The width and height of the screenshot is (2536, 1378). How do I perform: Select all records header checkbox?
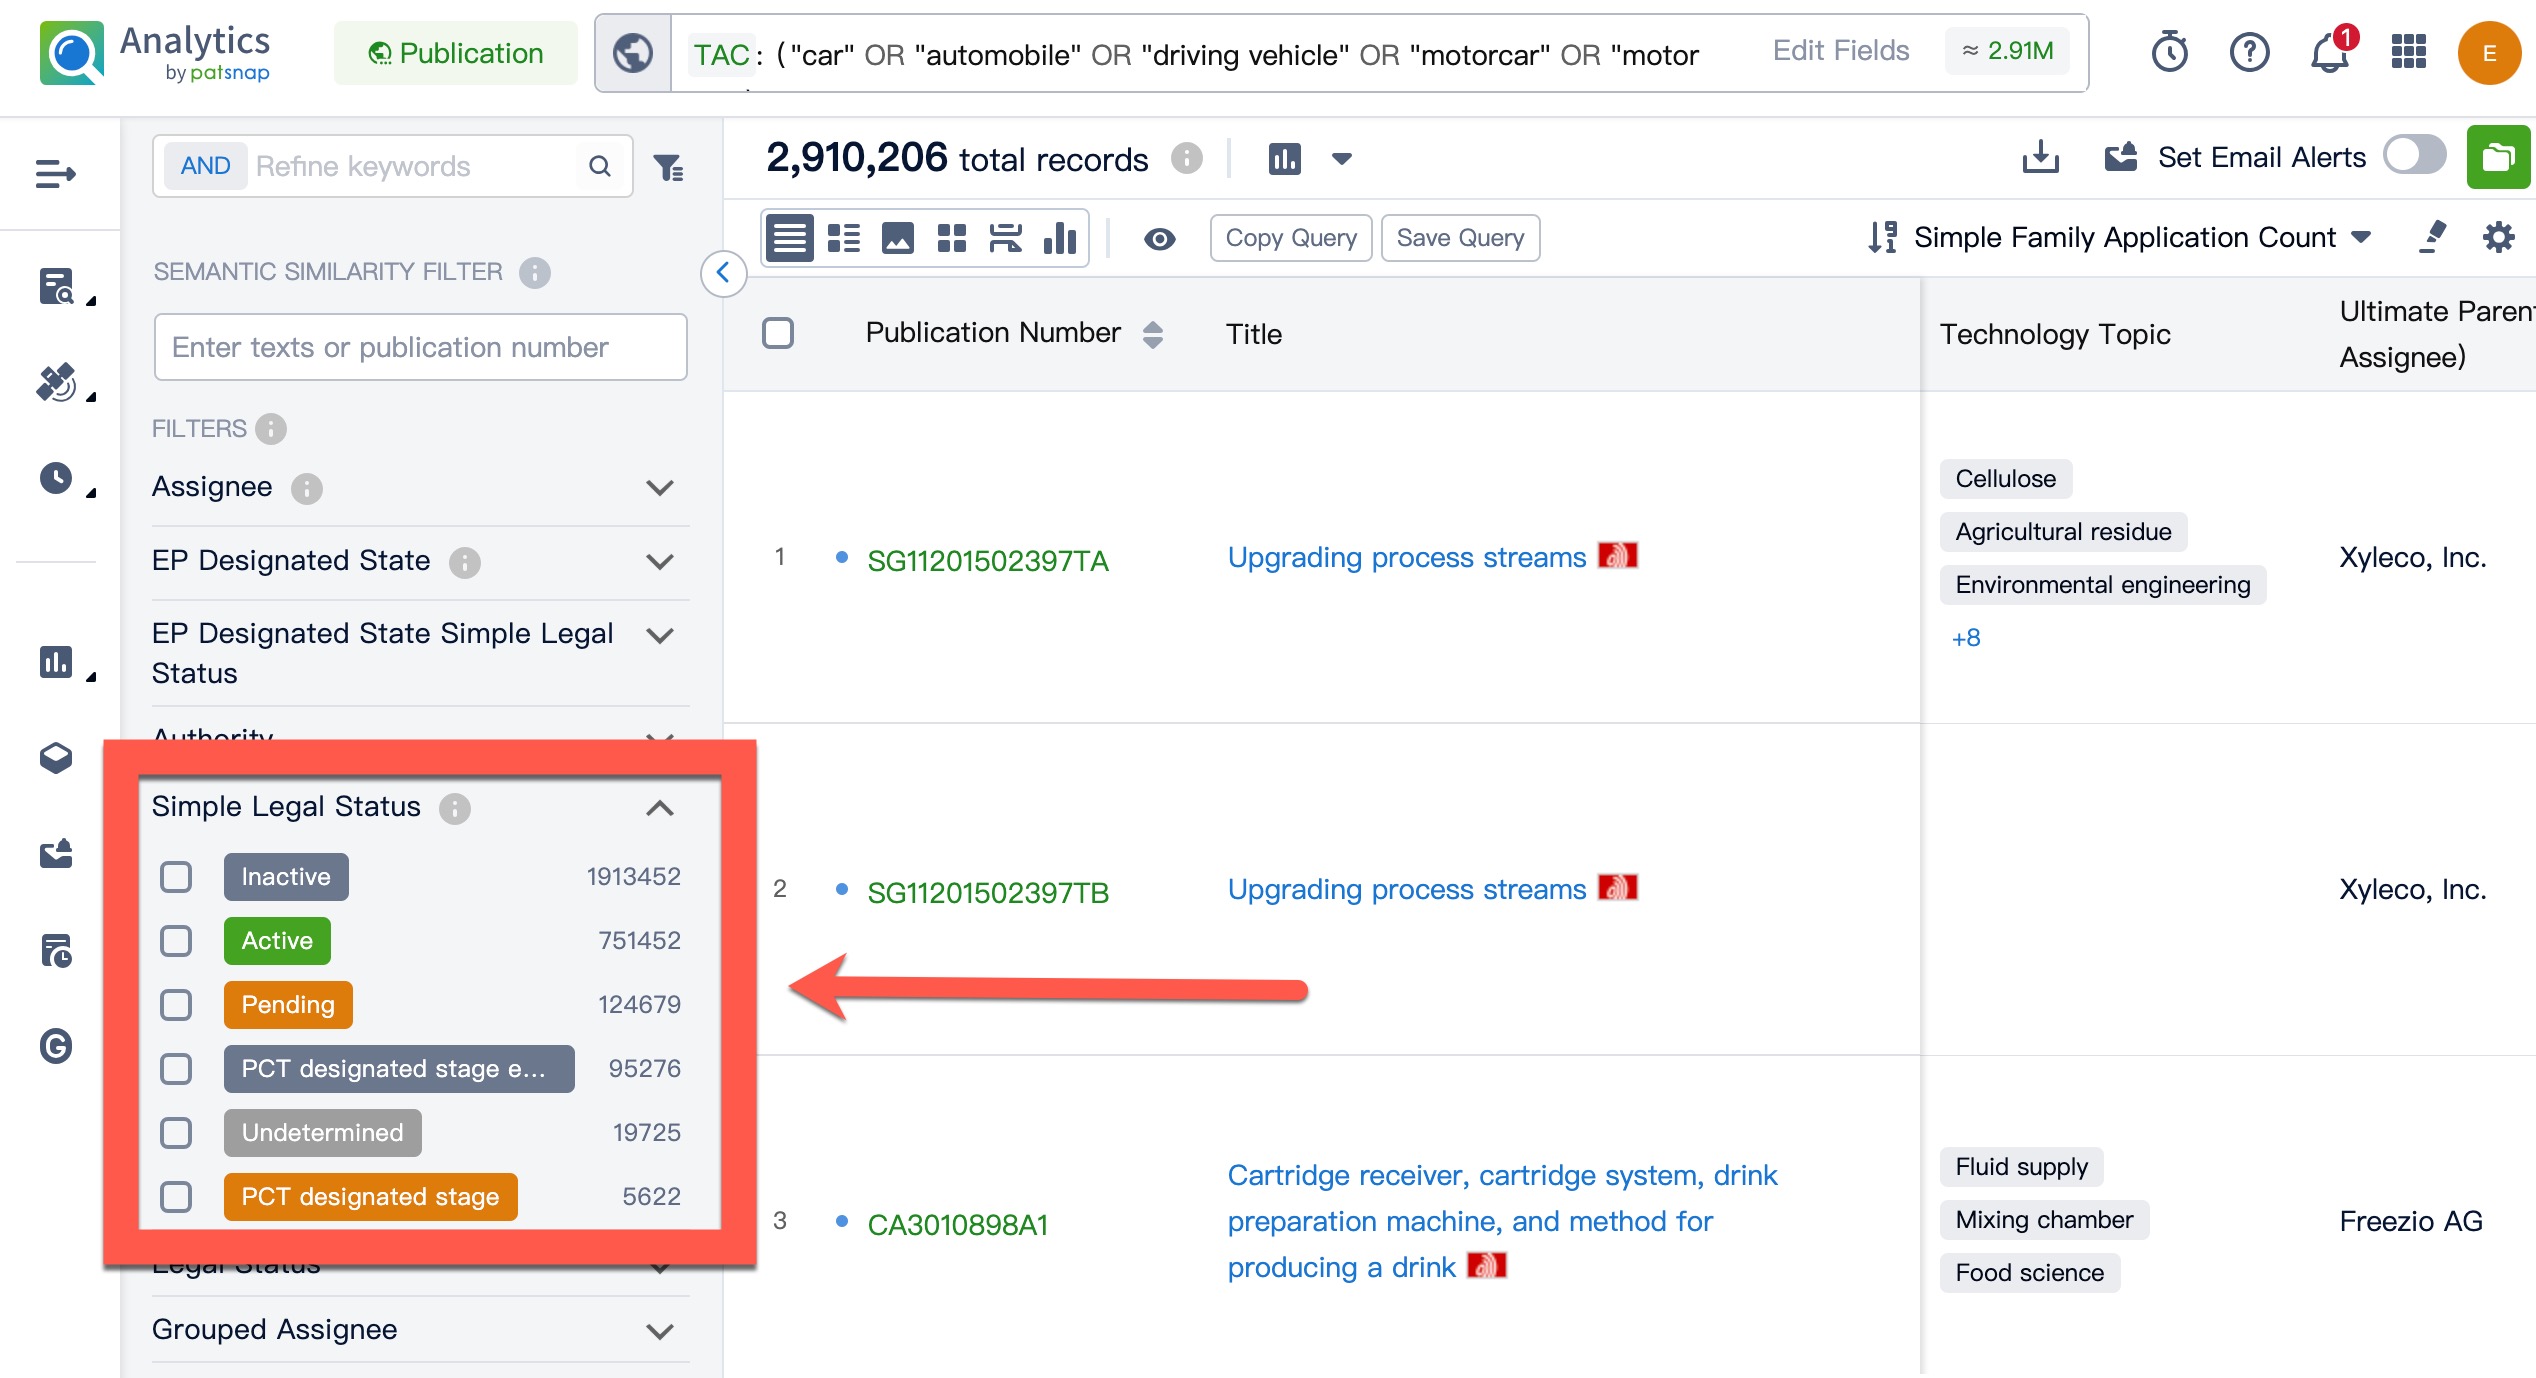tap(778, 333)
